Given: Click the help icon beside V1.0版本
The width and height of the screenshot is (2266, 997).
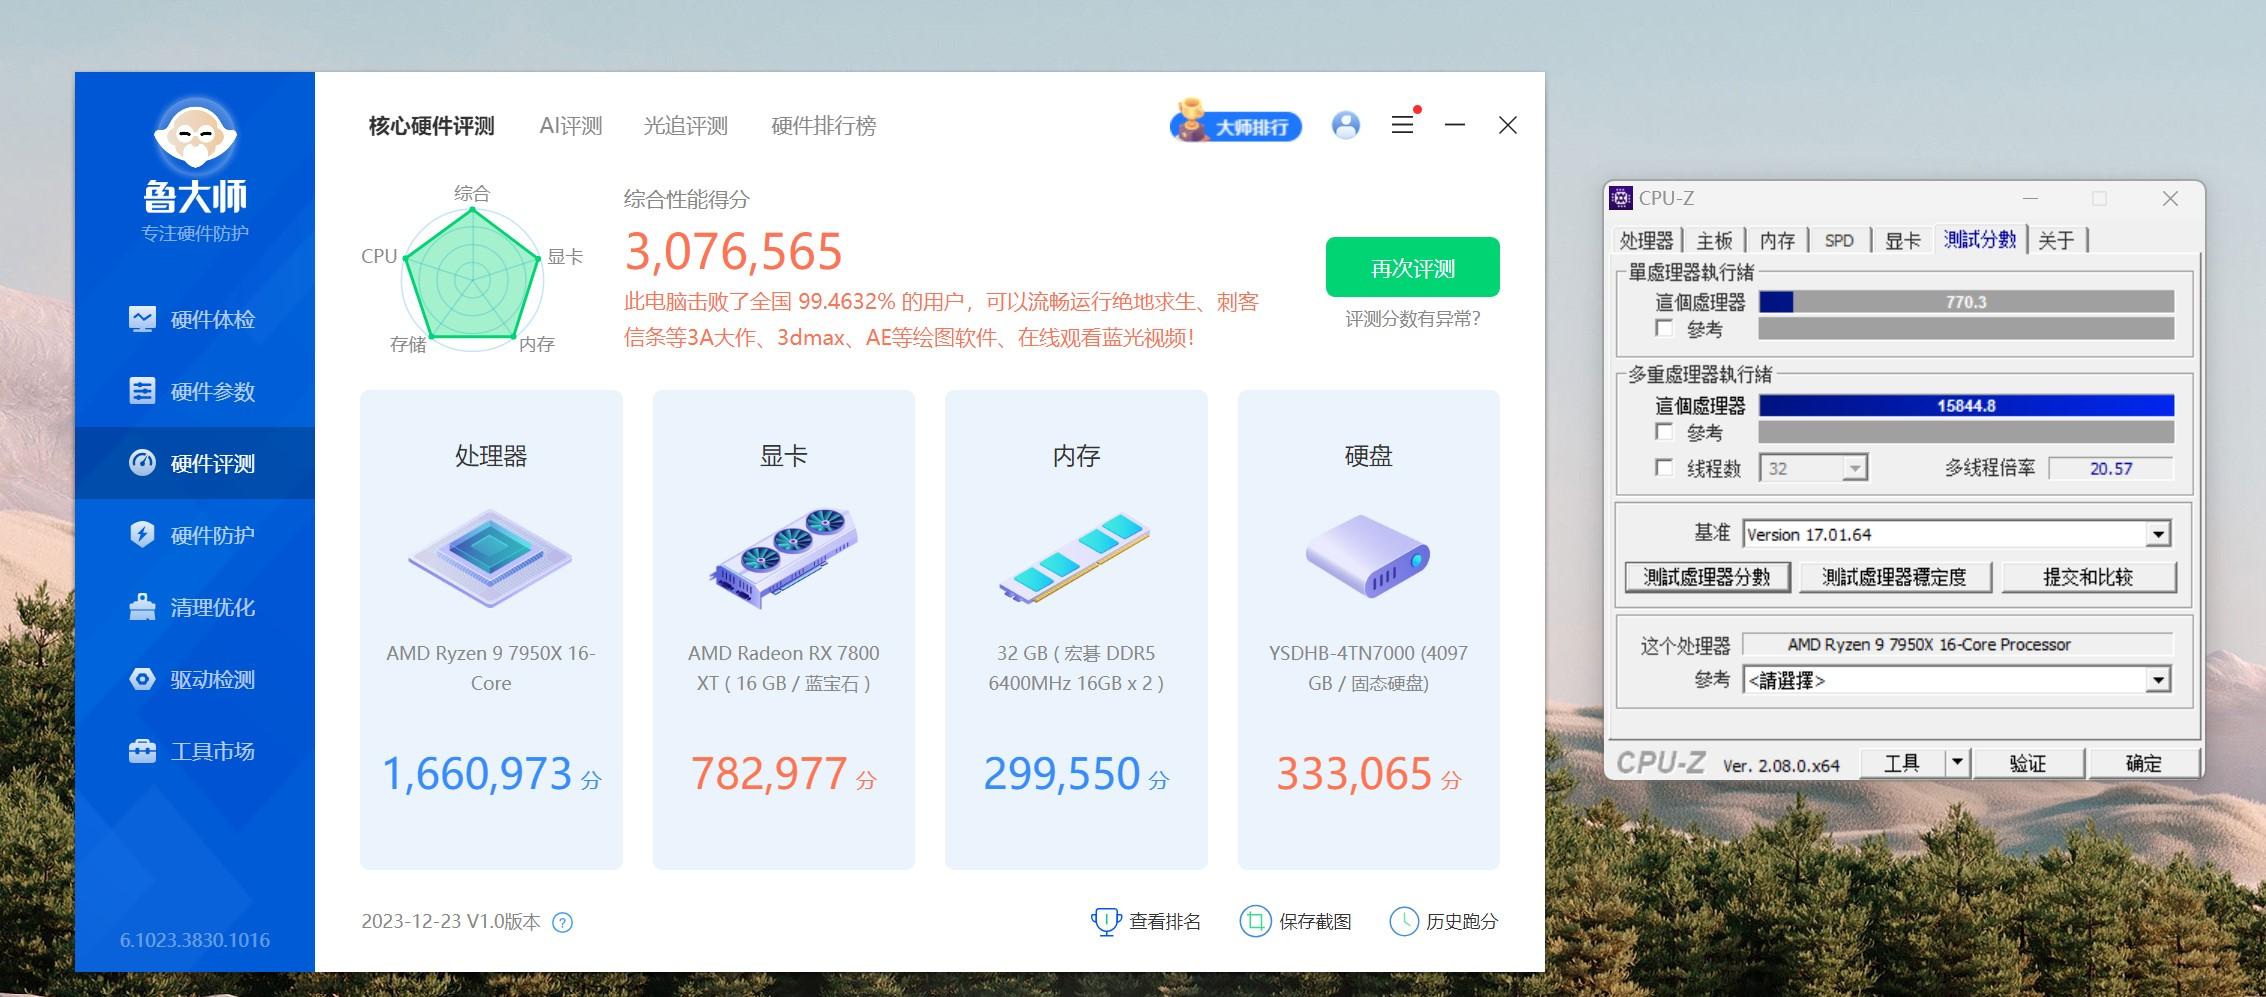Looking at the screenshot, I should 563,922.
